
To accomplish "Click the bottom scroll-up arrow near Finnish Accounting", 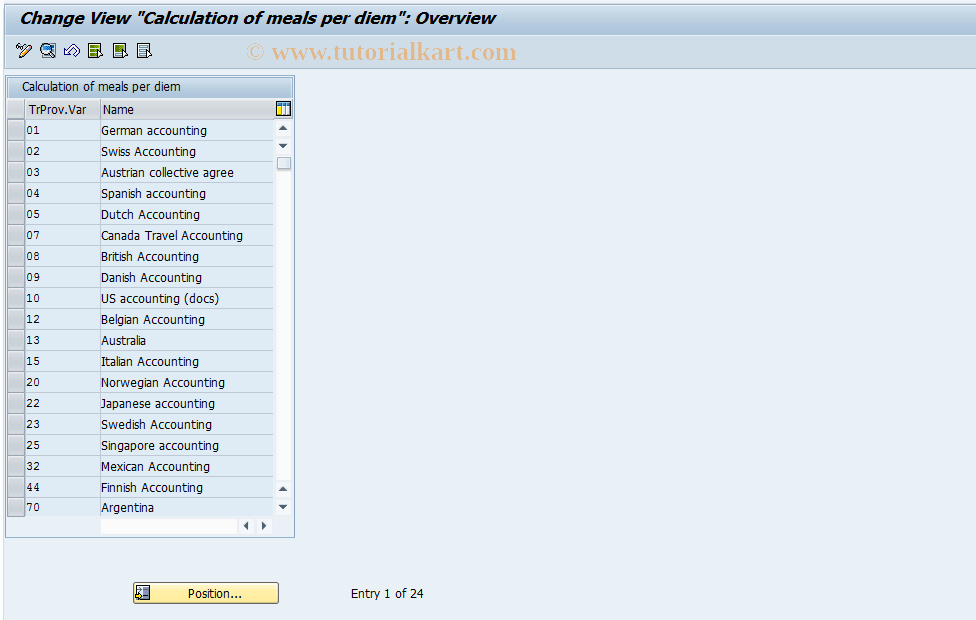I will pos(283,489).
